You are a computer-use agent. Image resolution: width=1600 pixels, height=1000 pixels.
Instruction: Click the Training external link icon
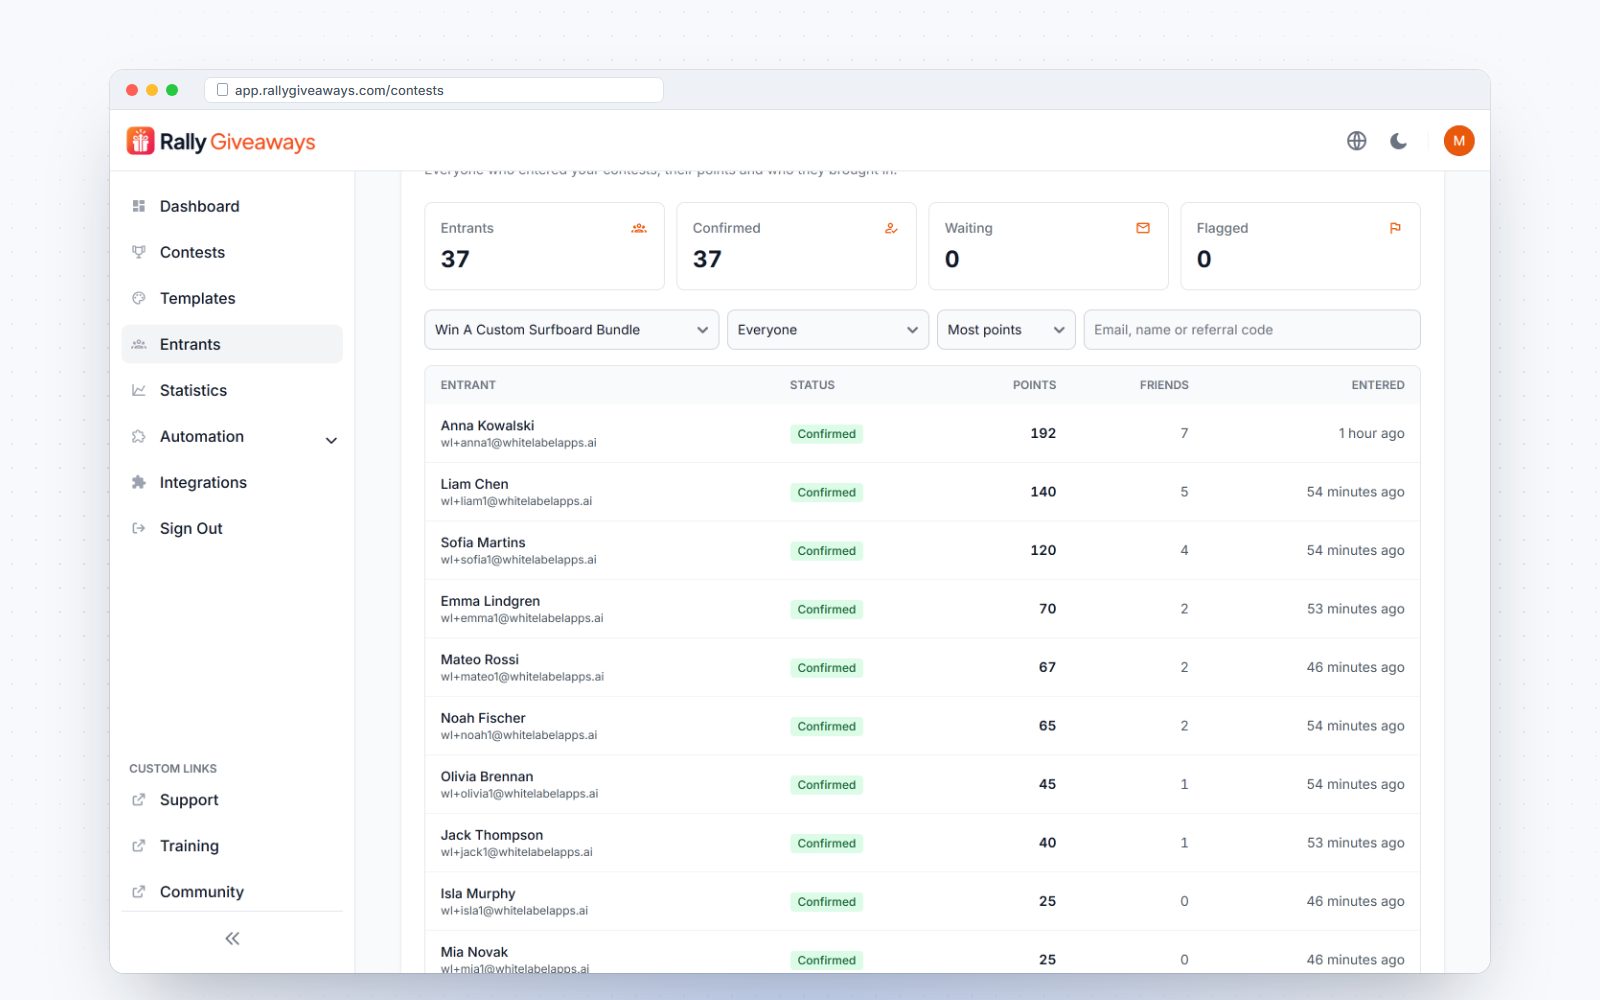click(x=139, y=846)
